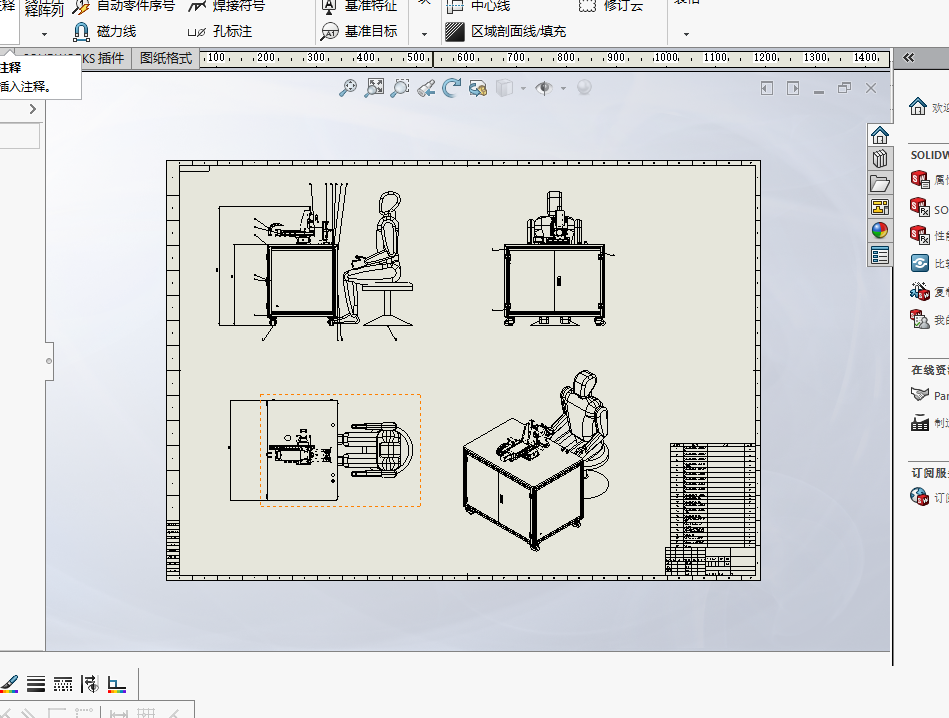Click the Line Color brush icon
Viewport: 949px width, 718px height.
(x=9, y=684)
